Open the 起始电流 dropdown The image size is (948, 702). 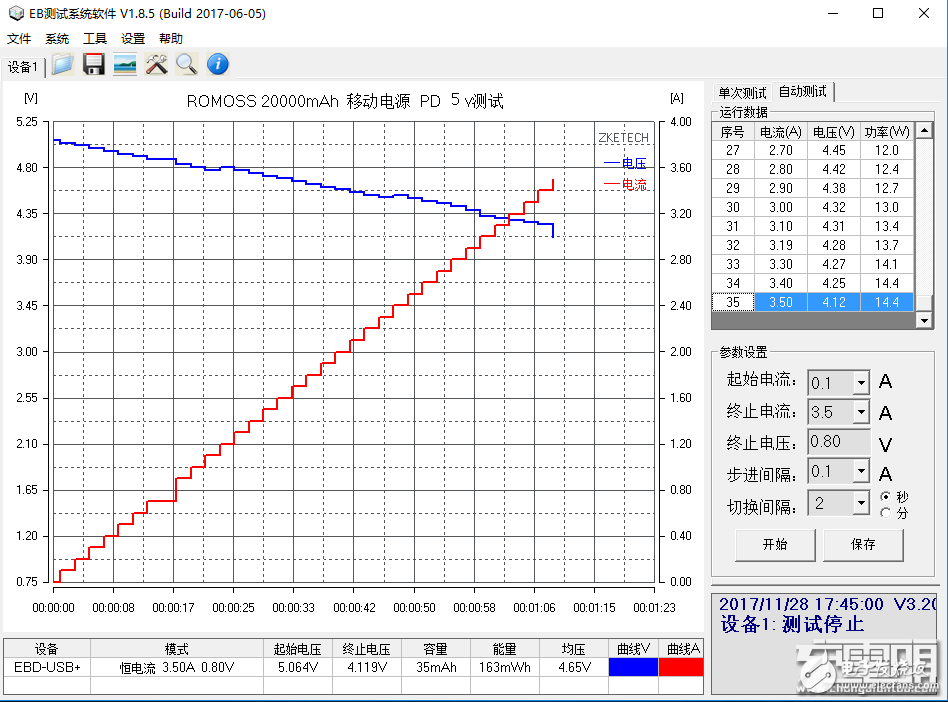(861, 382)
